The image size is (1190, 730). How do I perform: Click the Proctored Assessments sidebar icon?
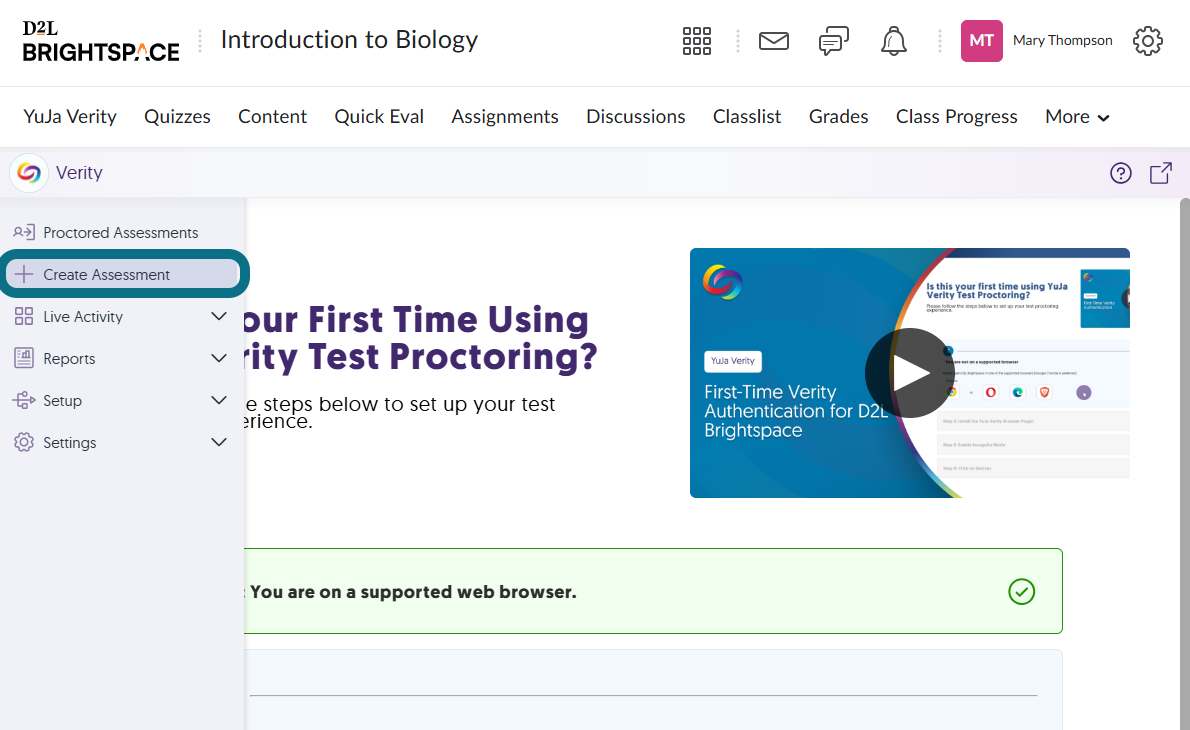tap(24, 232)
